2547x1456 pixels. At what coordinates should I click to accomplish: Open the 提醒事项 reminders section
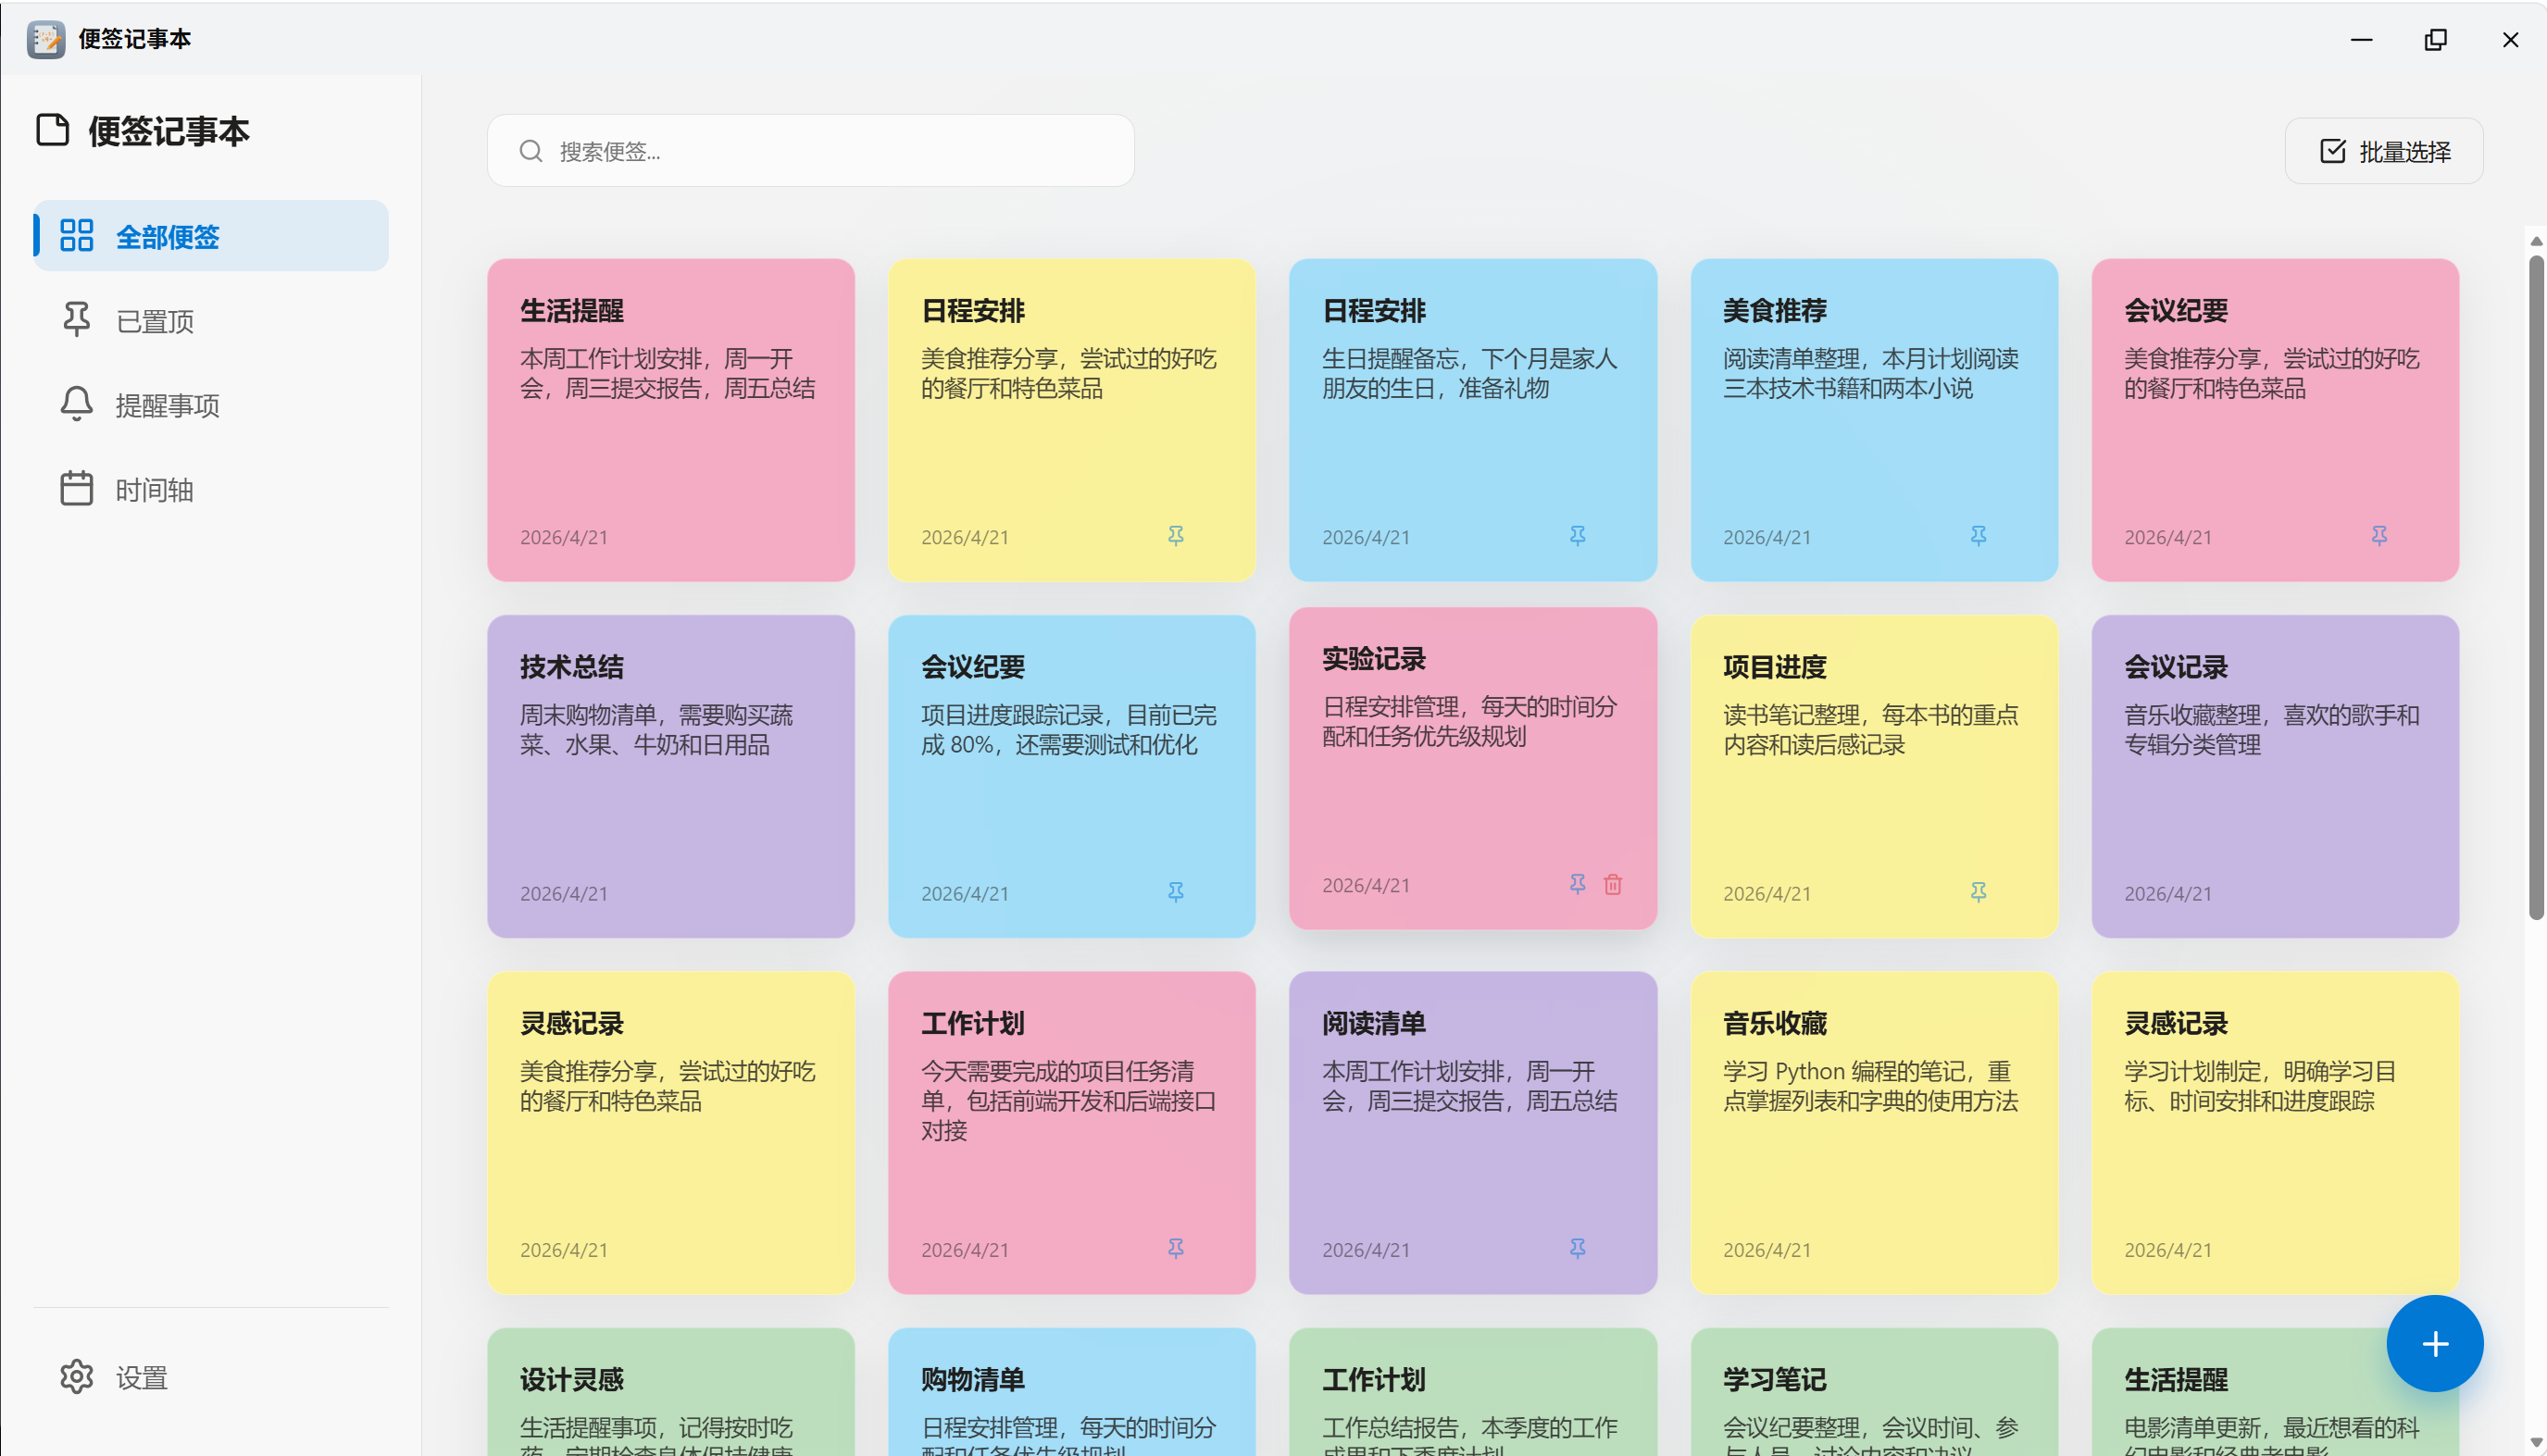click(x=167, y=405)
